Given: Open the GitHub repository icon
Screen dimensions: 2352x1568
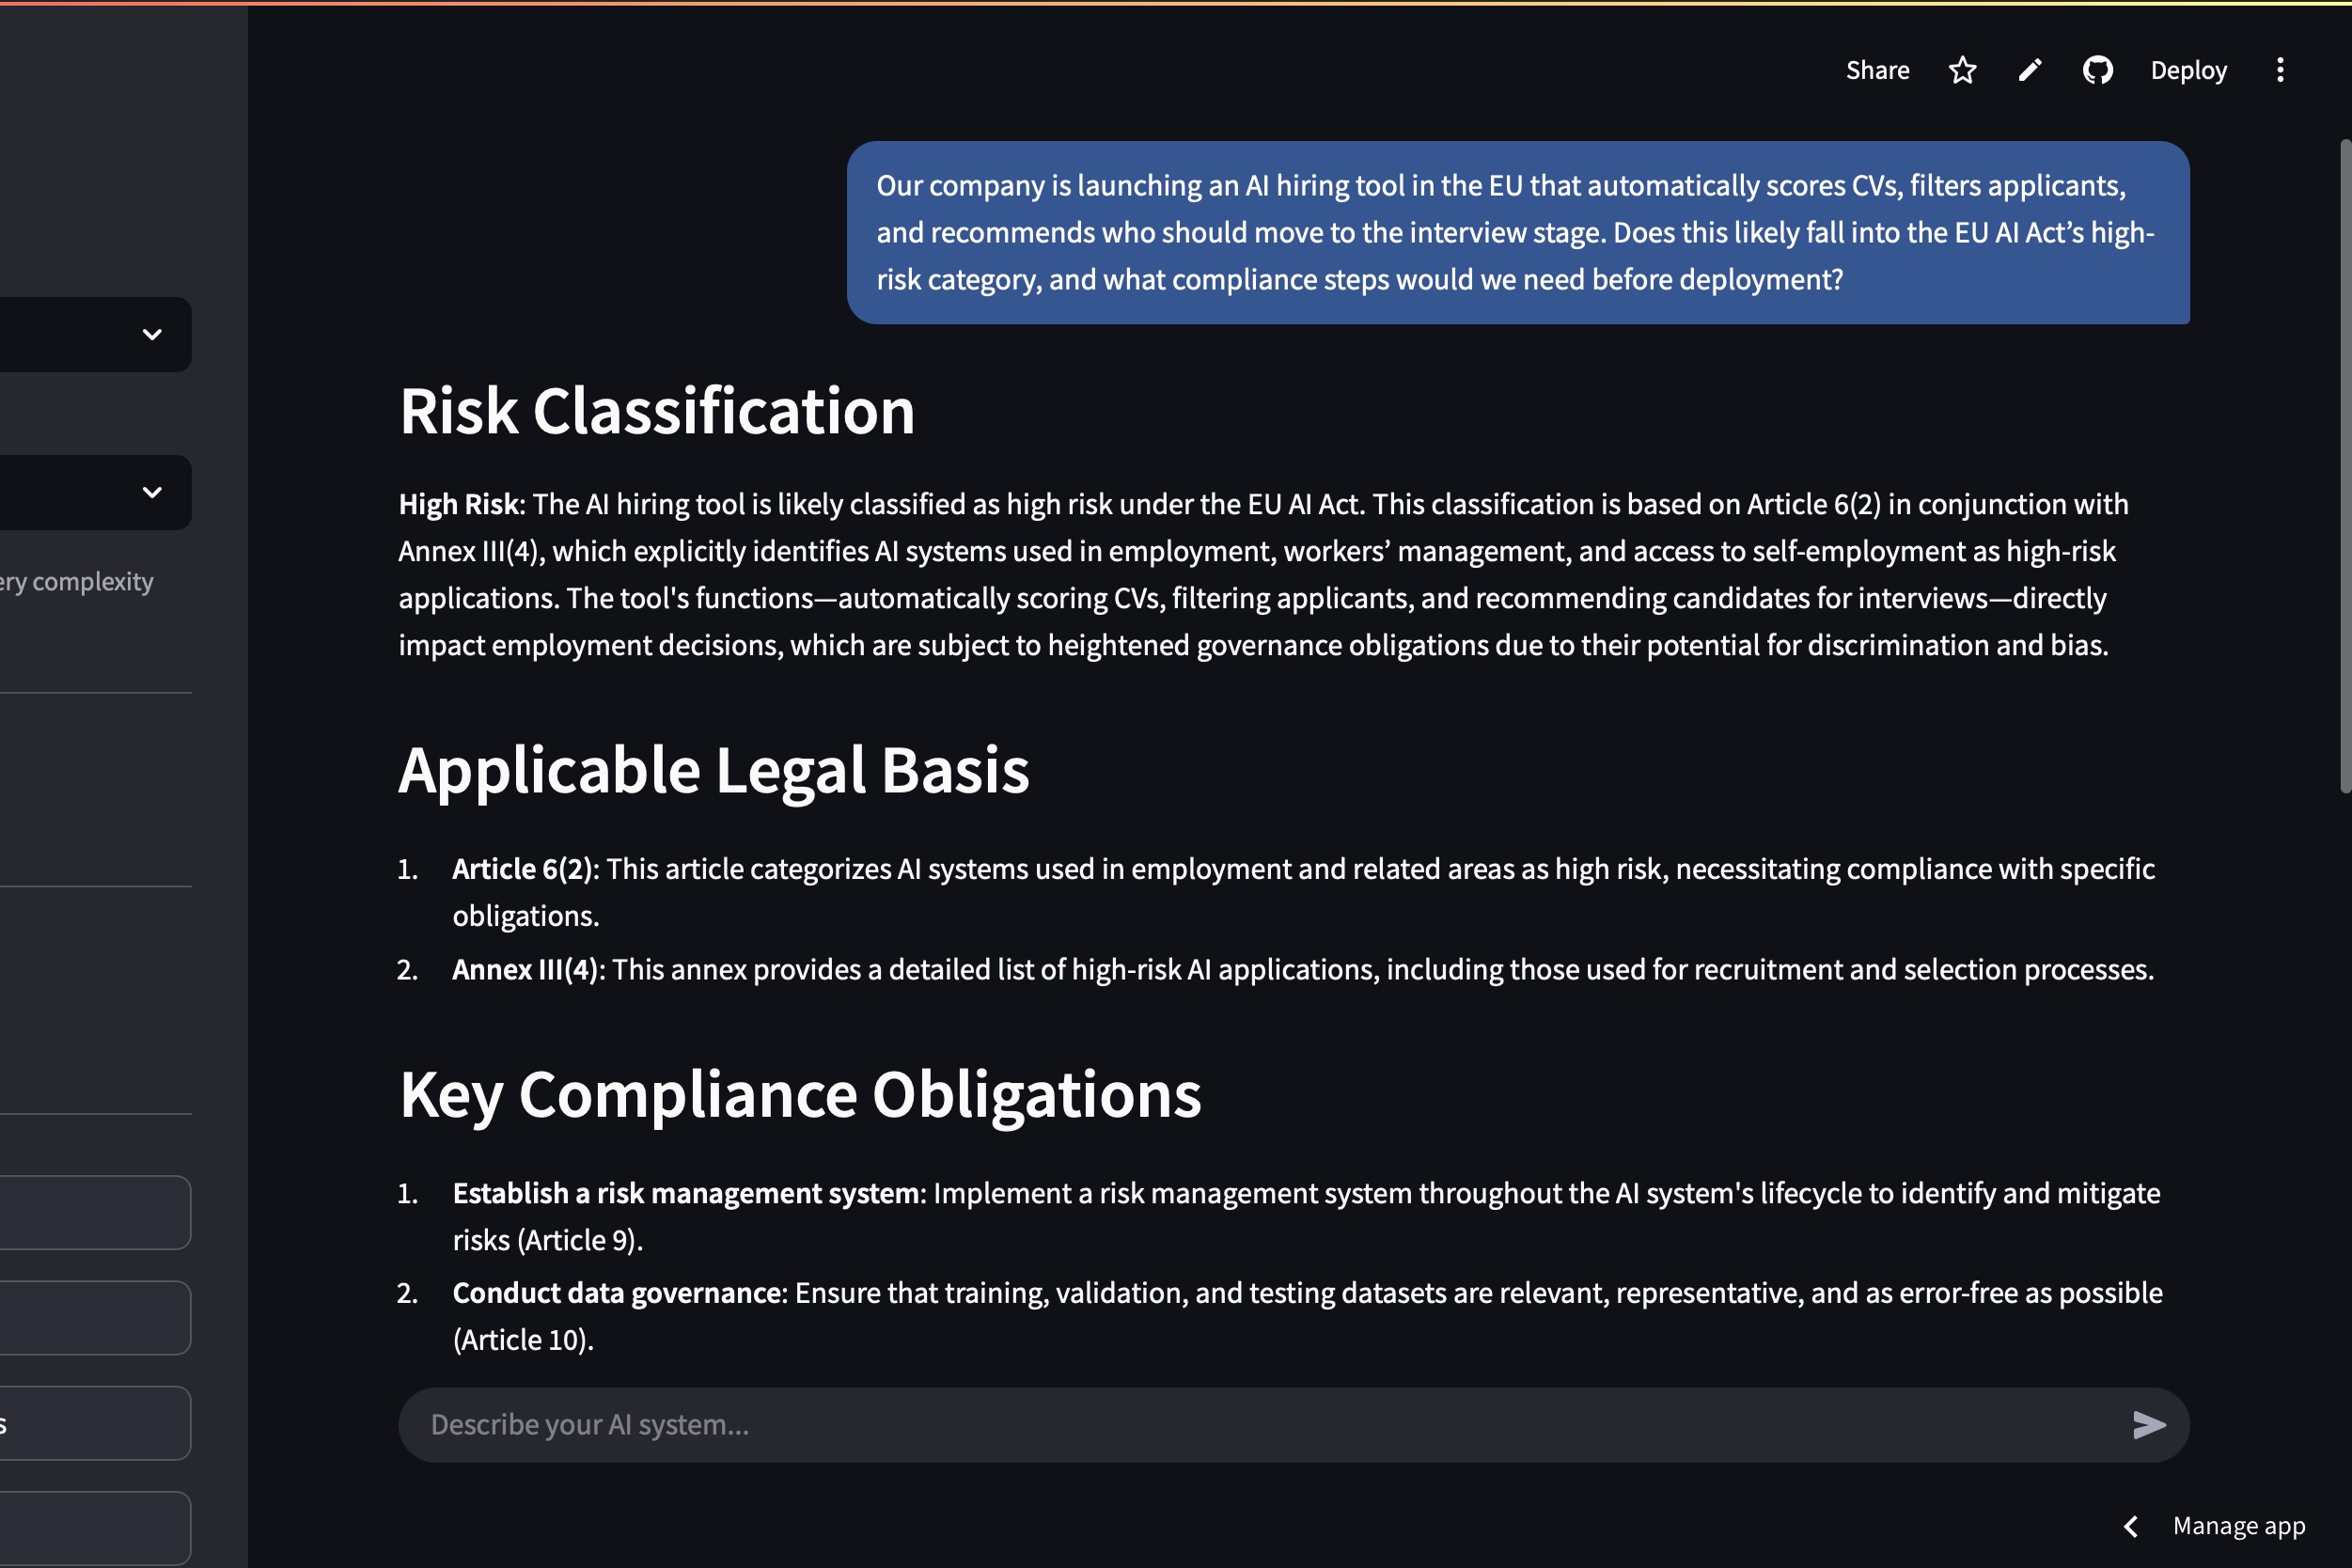Looking at the screenshot, I should pyautogui.click(x=2097, y=70).
